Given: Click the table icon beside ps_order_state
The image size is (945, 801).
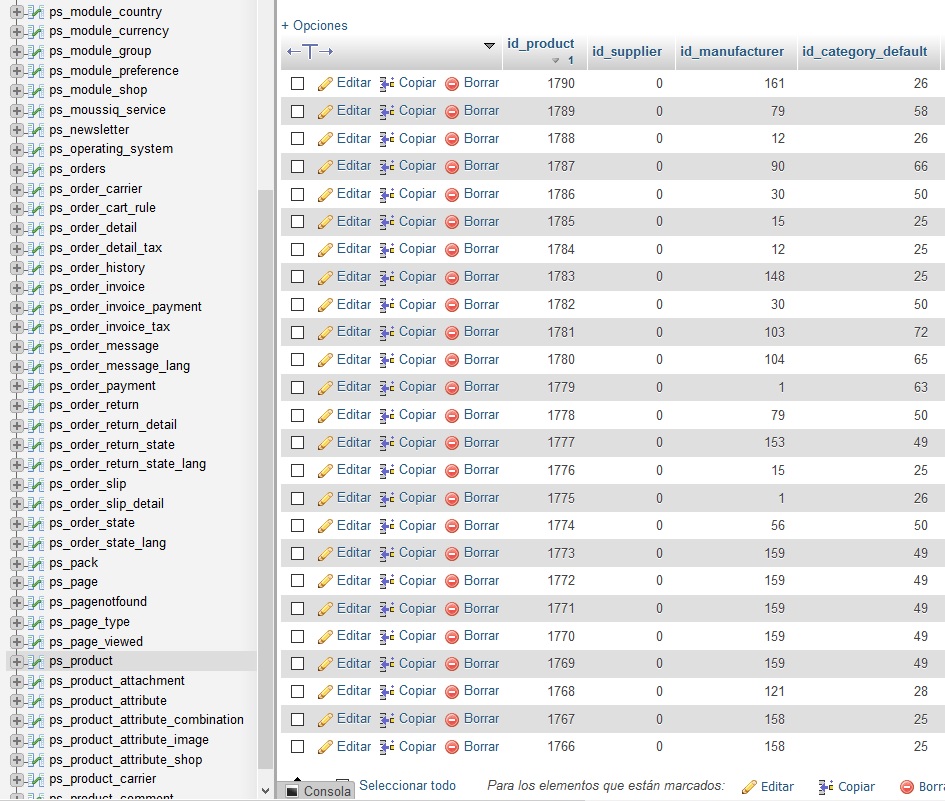Looking at the screenshot, I should (36, 523).
